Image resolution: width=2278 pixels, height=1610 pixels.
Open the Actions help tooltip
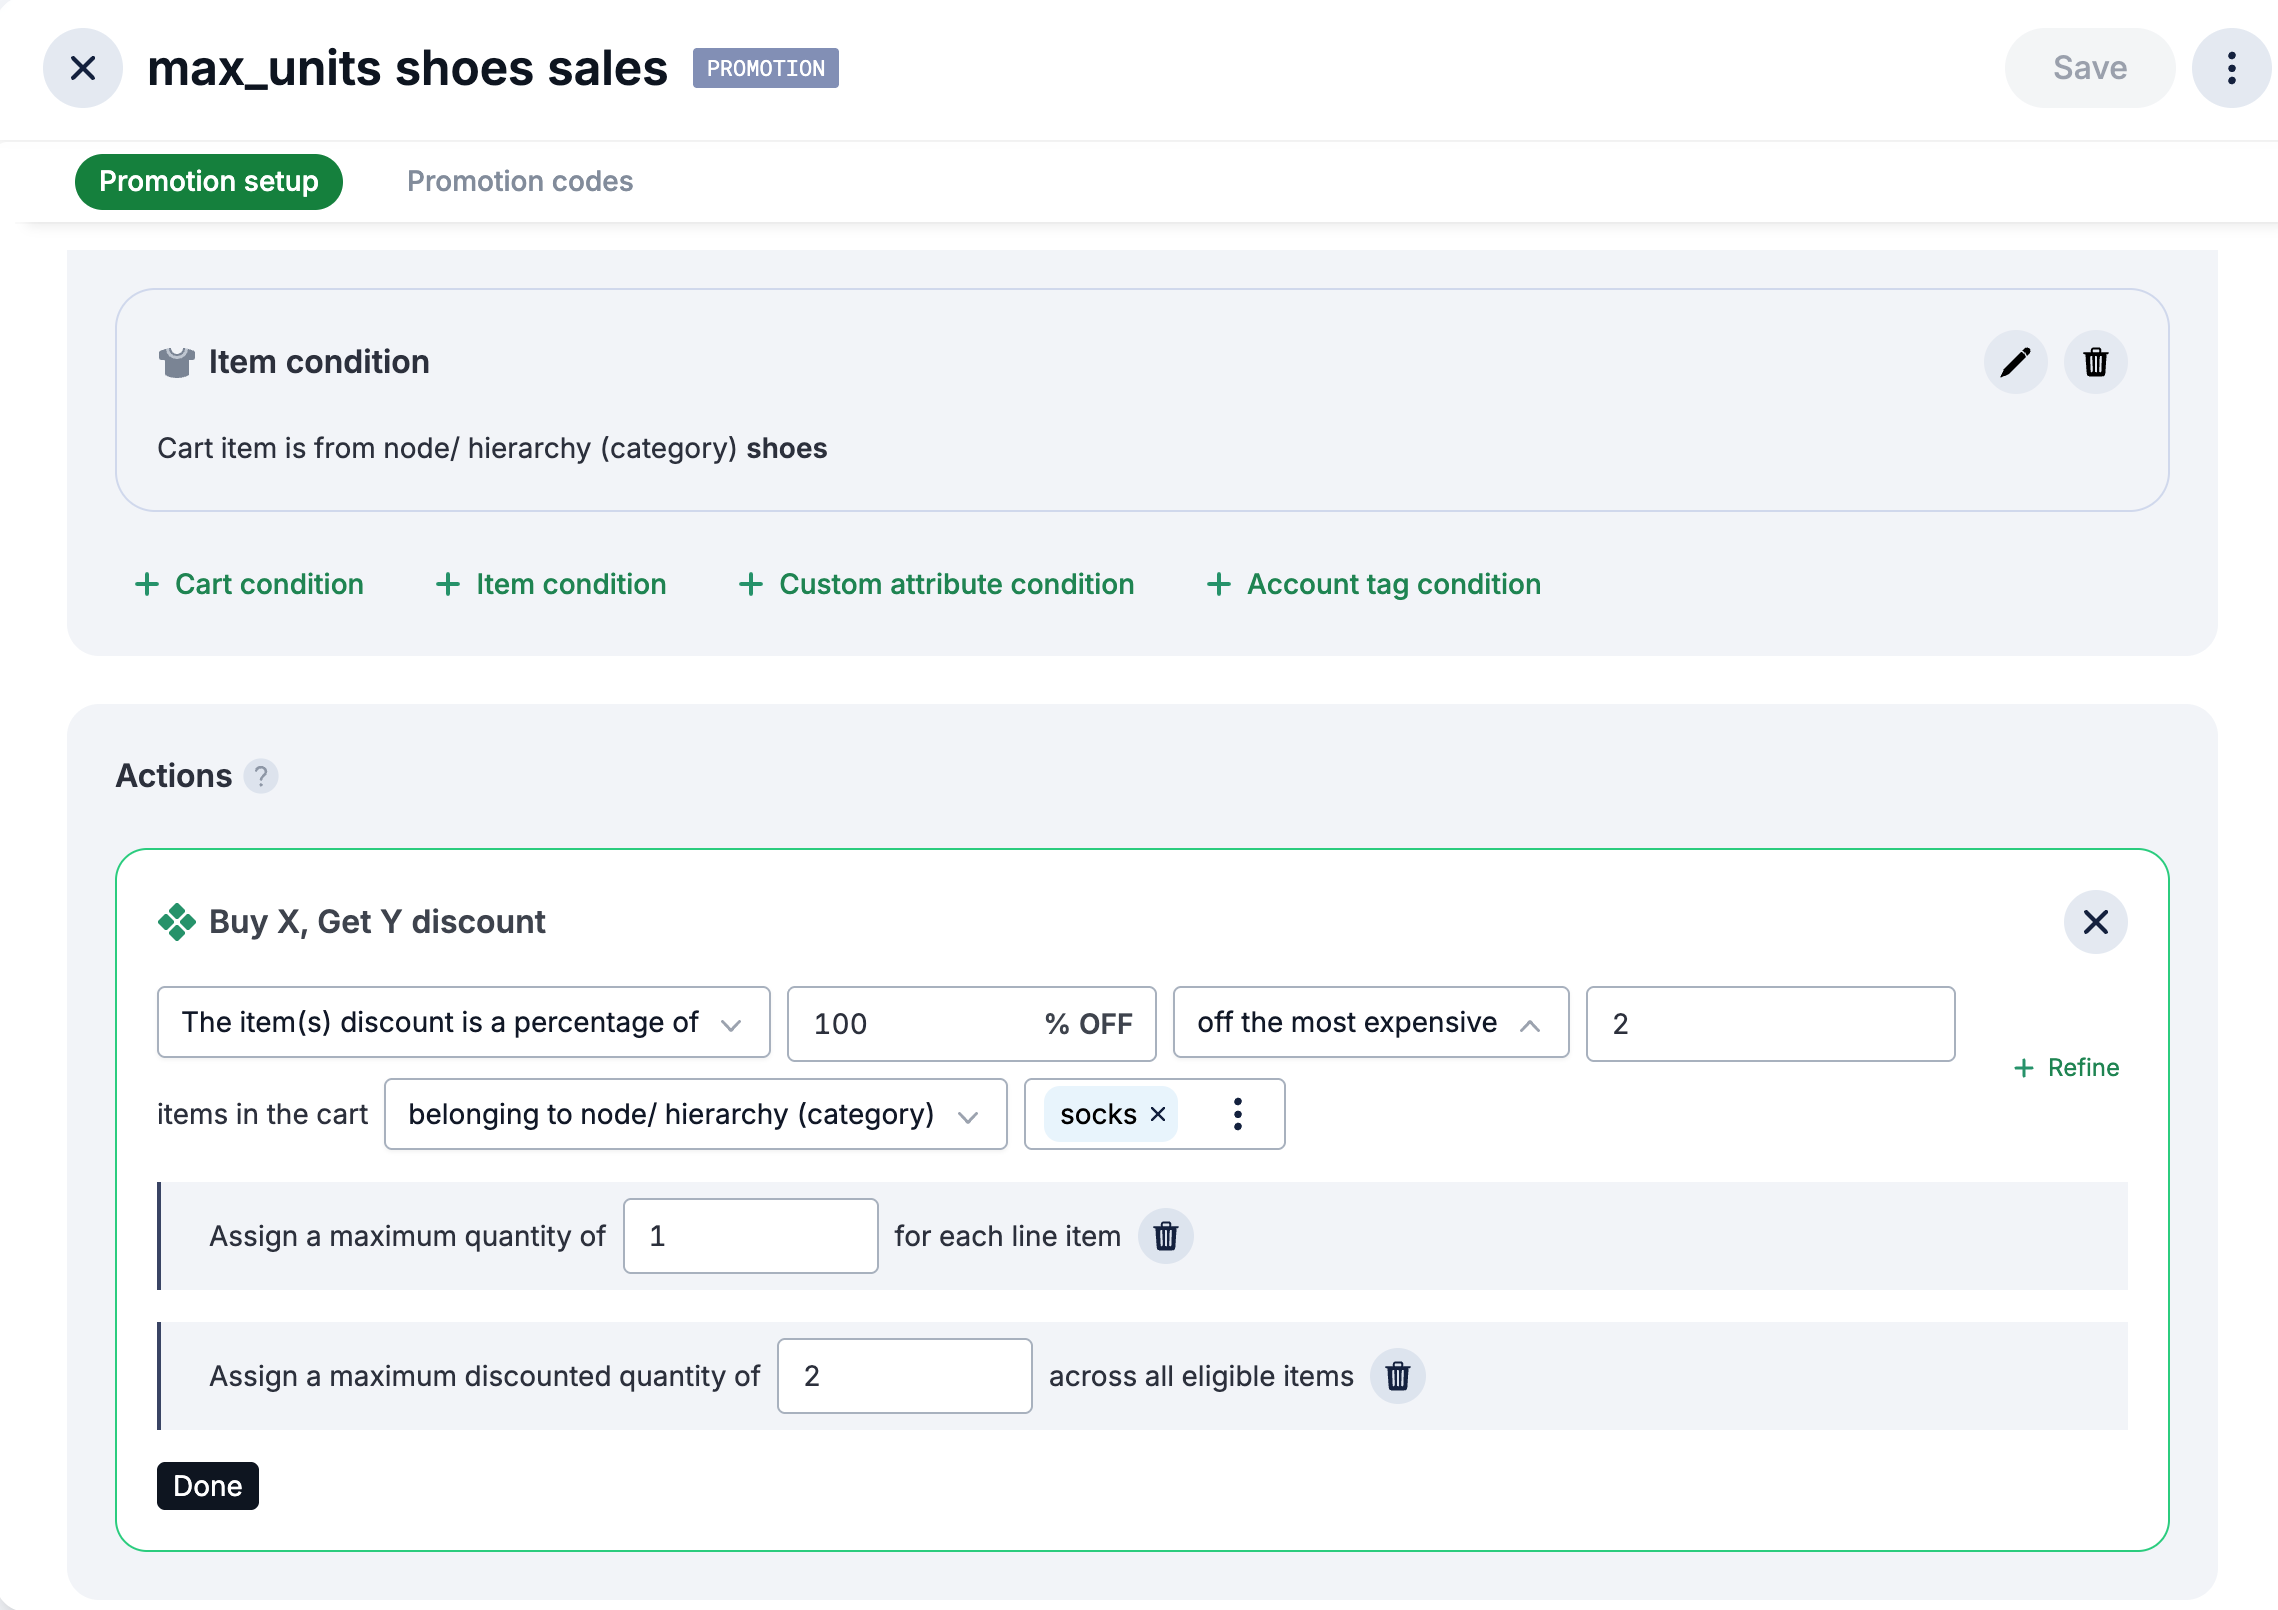tap(261, 776)
